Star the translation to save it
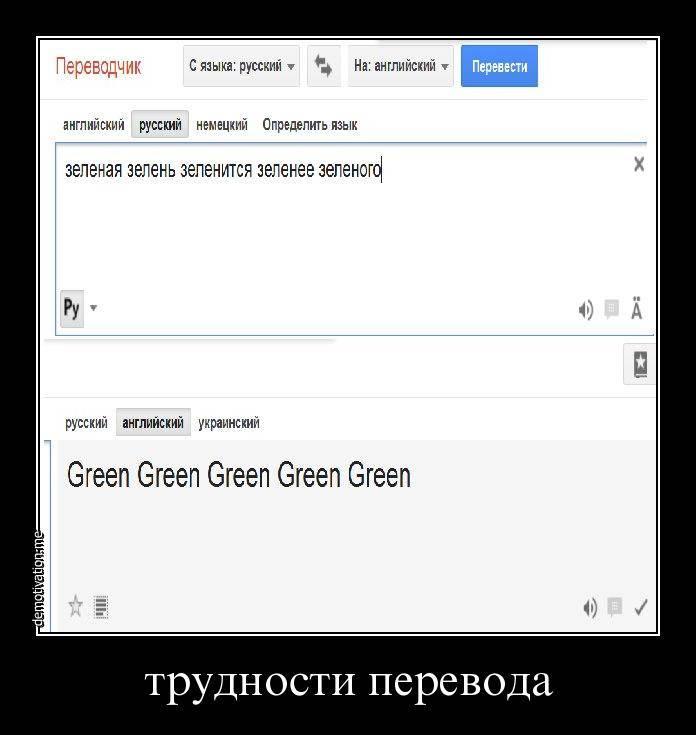696x735 pixels. (x=75, y=606)
